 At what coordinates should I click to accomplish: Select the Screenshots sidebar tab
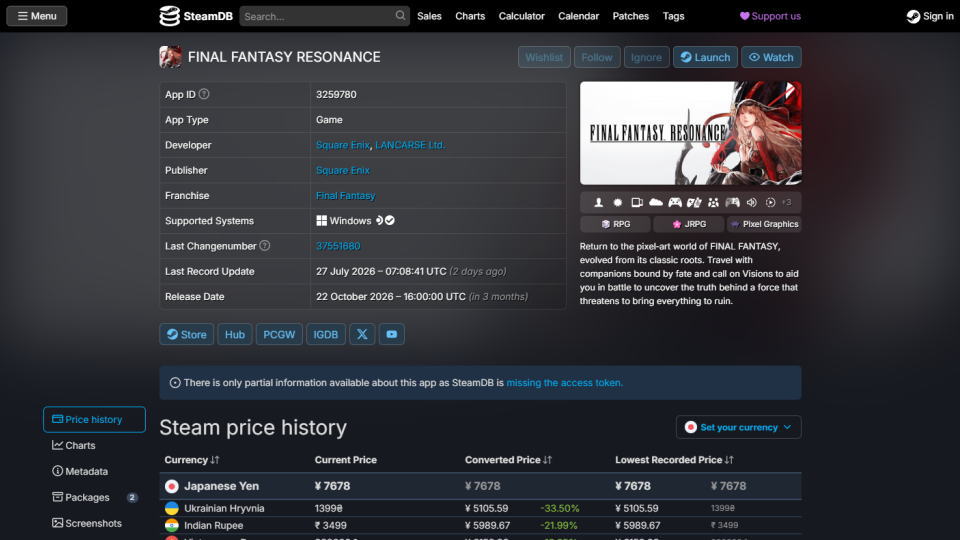click(94, 523)
